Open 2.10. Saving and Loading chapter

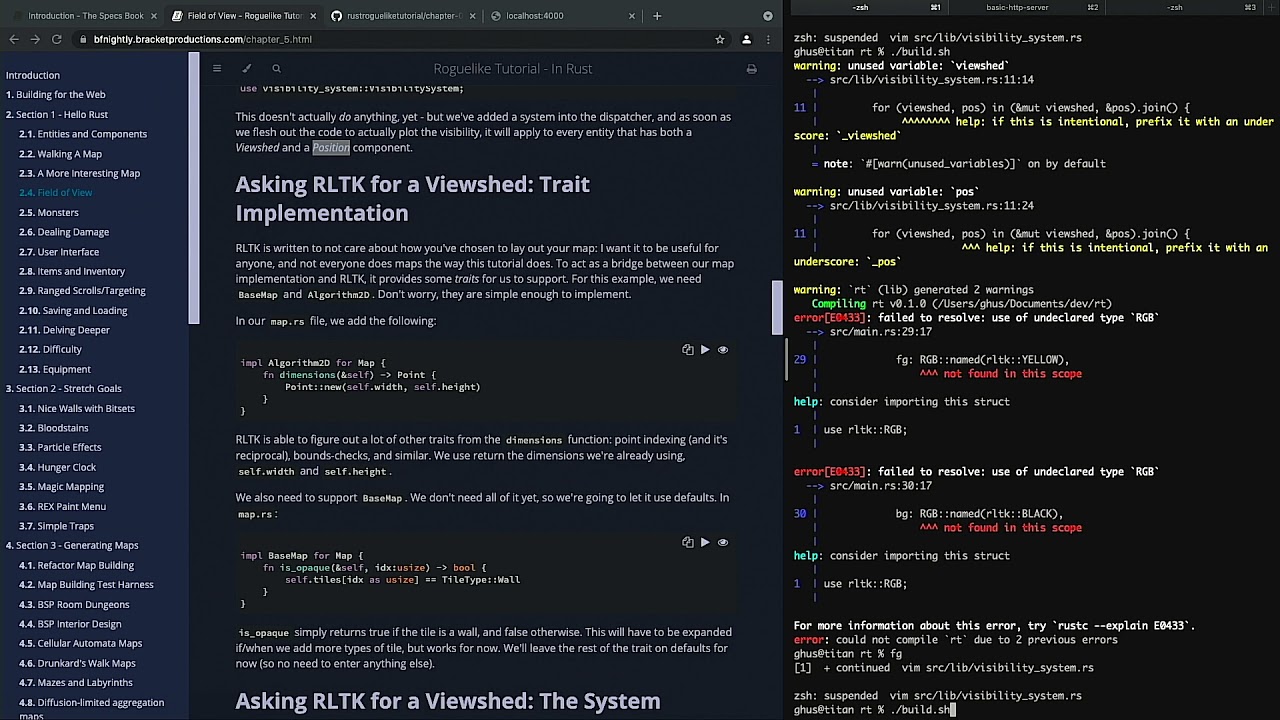click(x=73, y=310)
